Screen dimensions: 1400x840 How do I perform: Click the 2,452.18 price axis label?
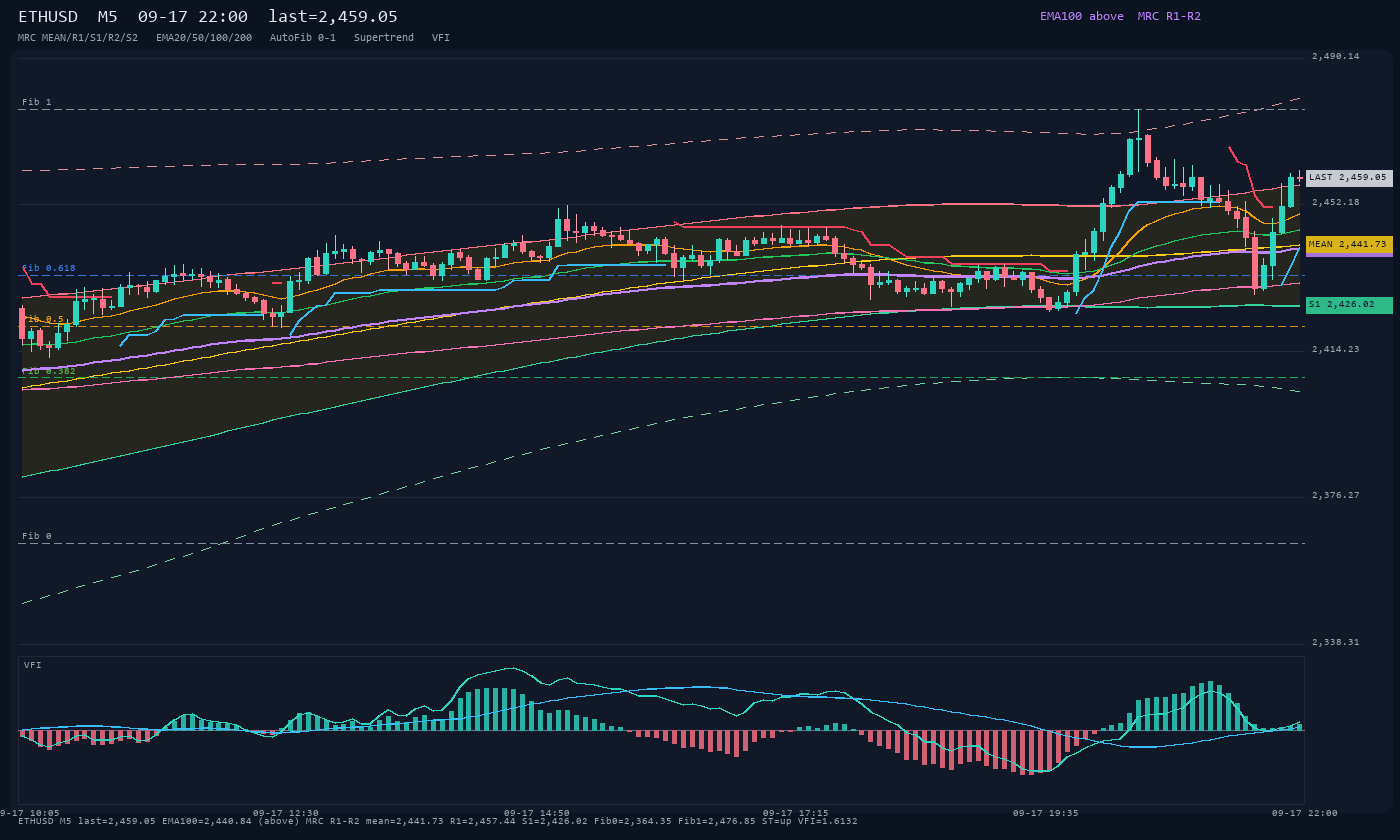[x=1336, y=202]
